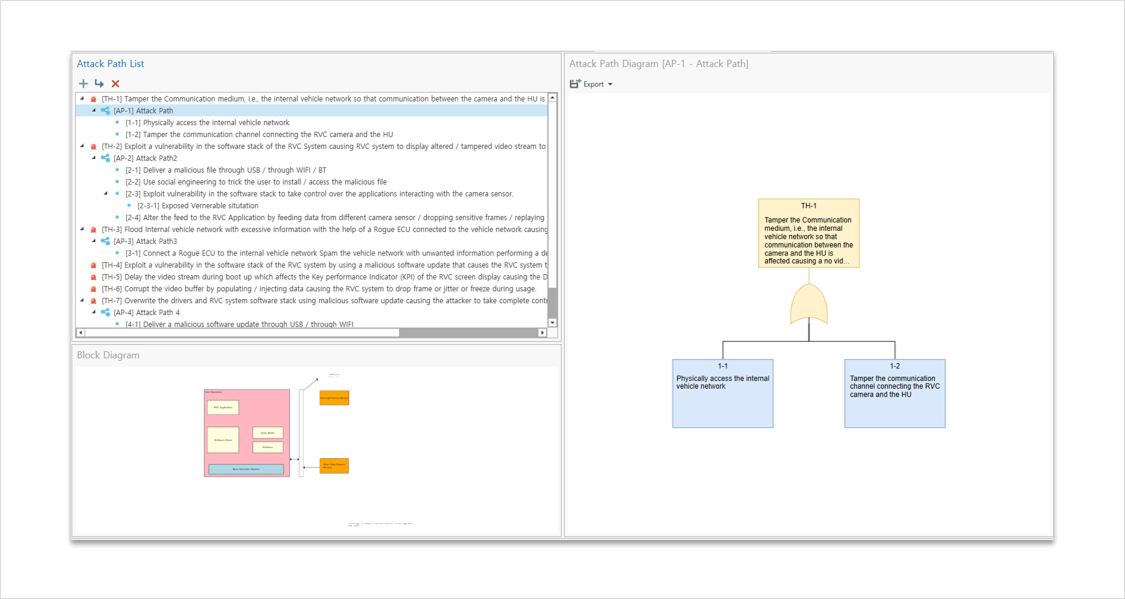
Task: Click the green plus add icon
Action: 83,84
